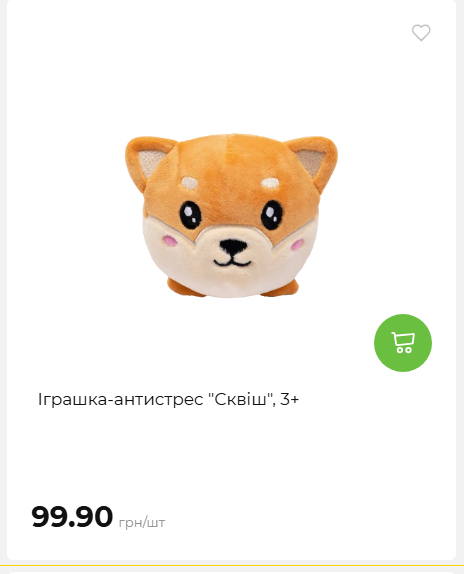This screenshot has width=464, height=574.
Task: Click the word Іграшка-антистрес in the title
Action: coord(120,399)
